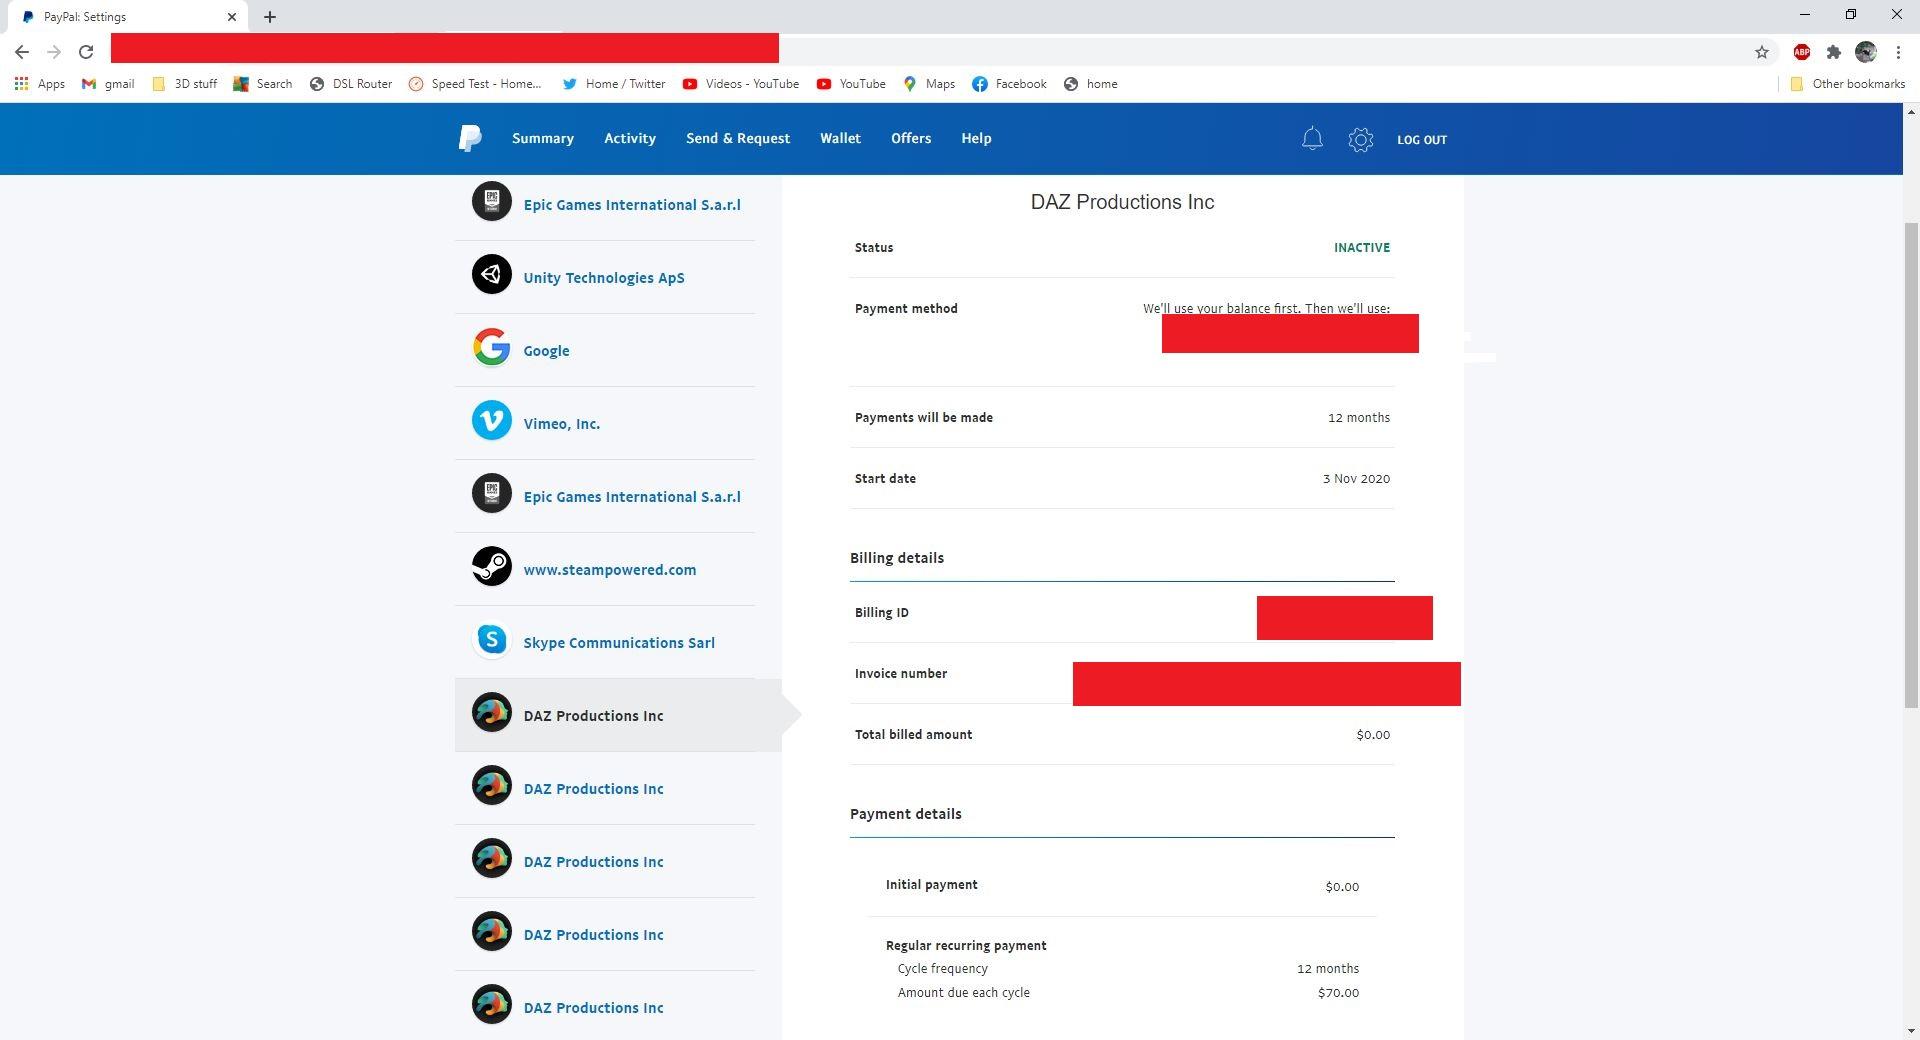The image size is (1920, 1040).
Task: Go to the Summary tab
Action: (x=543, y=138)
